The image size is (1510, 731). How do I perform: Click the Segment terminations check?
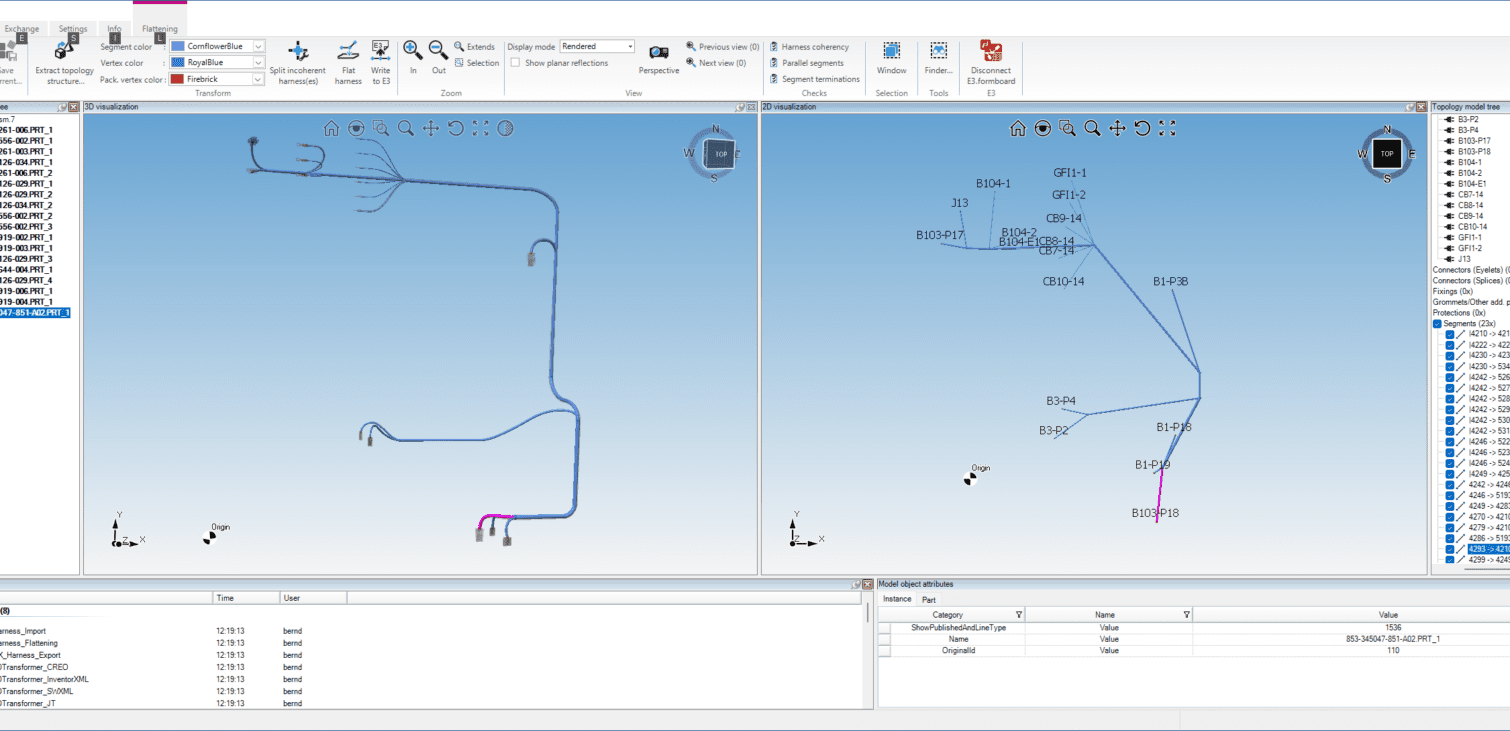819,79
